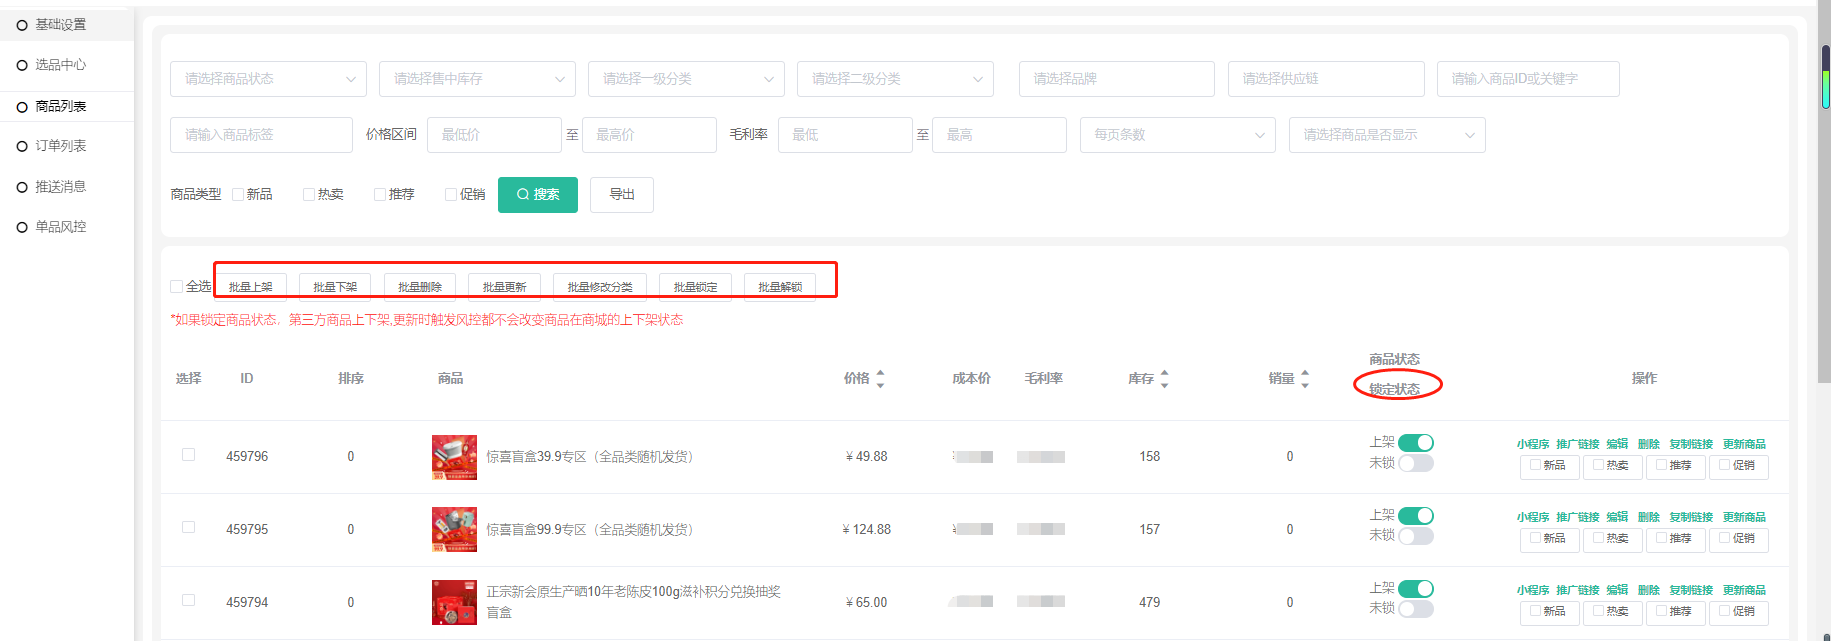Click the green 搜索 button
The height and width of the screenshot is (641, 1831).
point(538,195)
